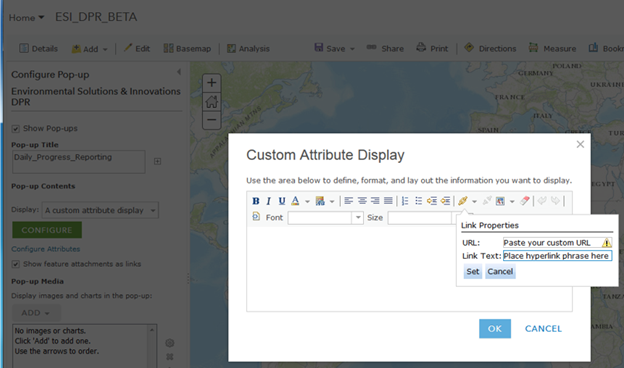This screenshot has width=624, height=368.
Task: Open the Analysis tool
Action: (248, 49)
